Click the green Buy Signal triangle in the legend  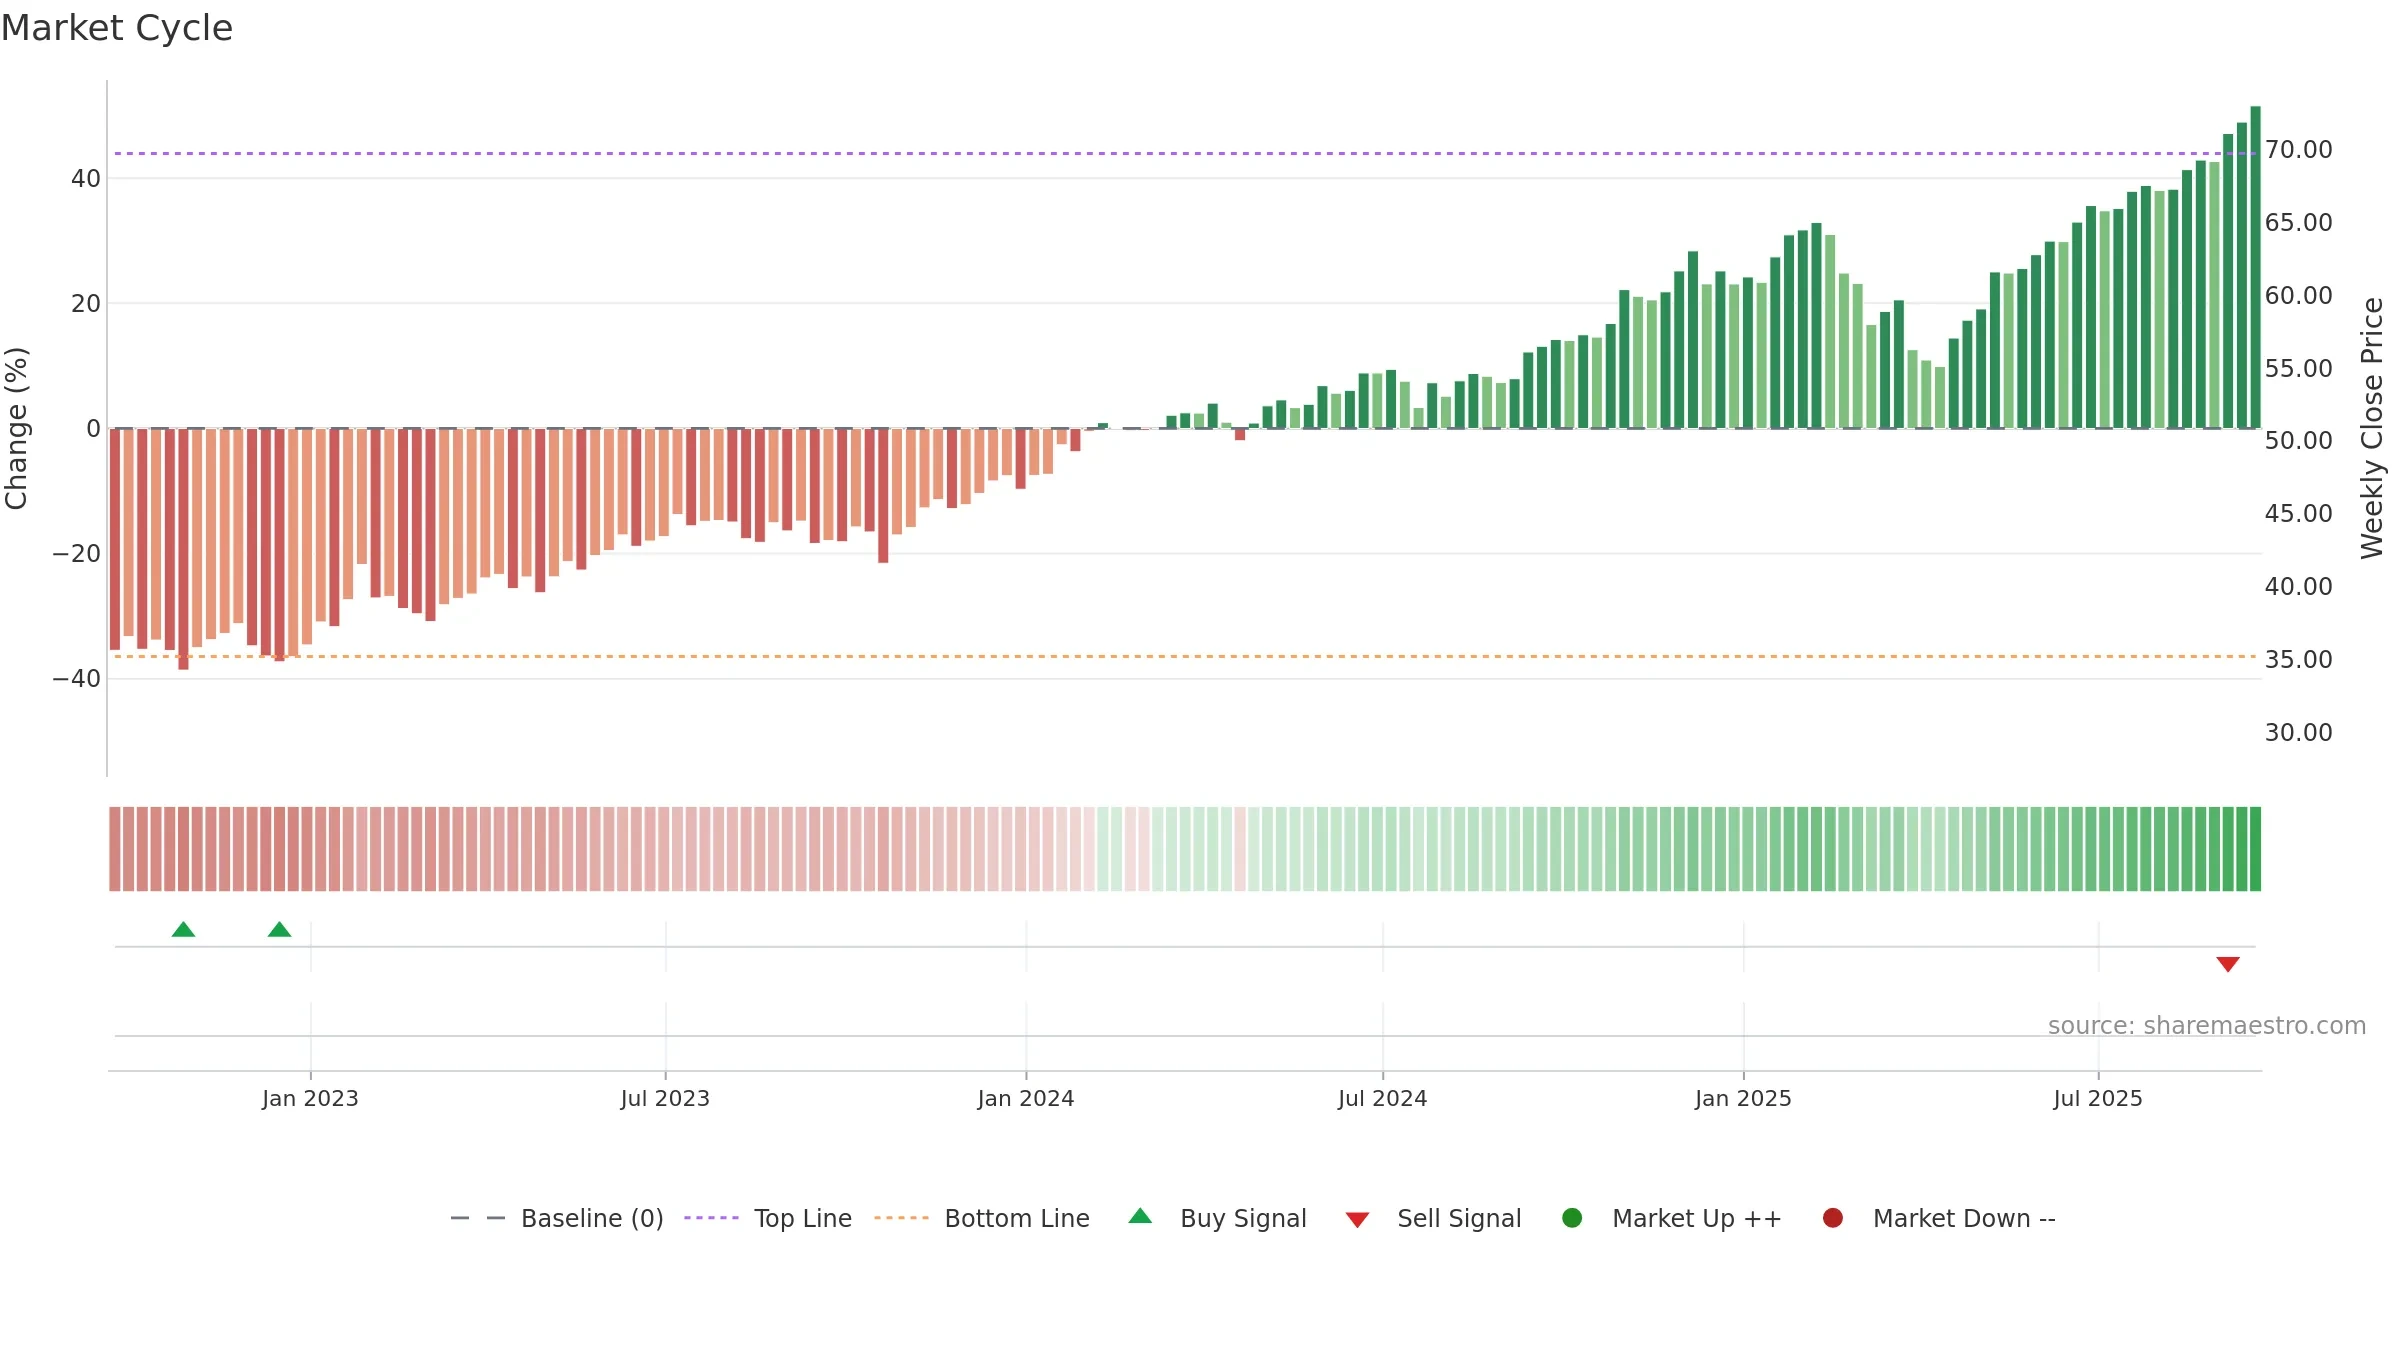pos(1140,1217)
